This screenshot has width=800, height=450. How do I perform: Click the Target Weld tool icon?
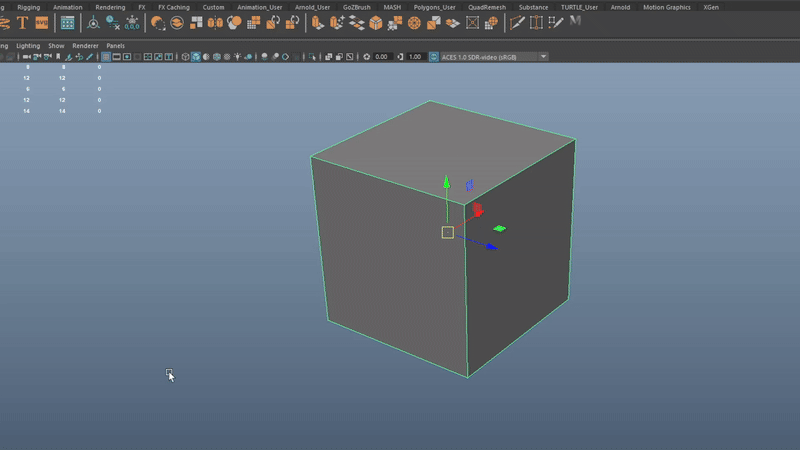click(x=538, y=23)
